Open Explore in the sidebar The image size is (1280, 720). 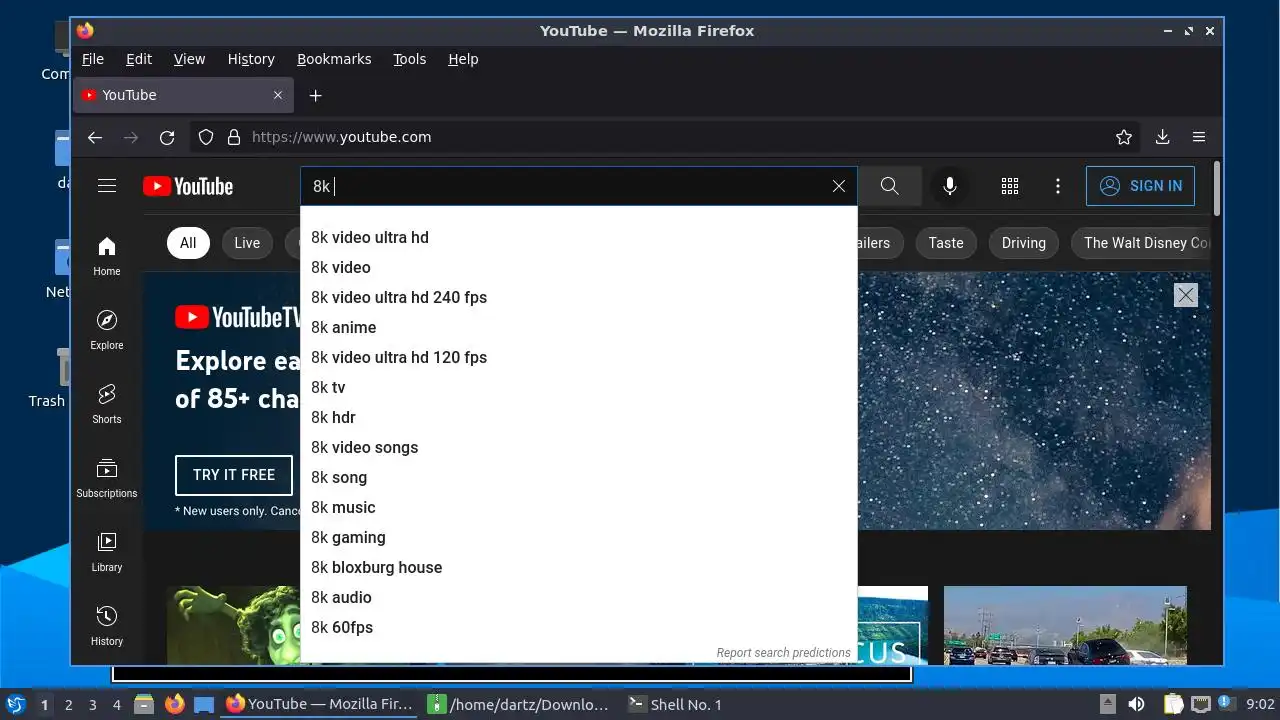(107, 330)
